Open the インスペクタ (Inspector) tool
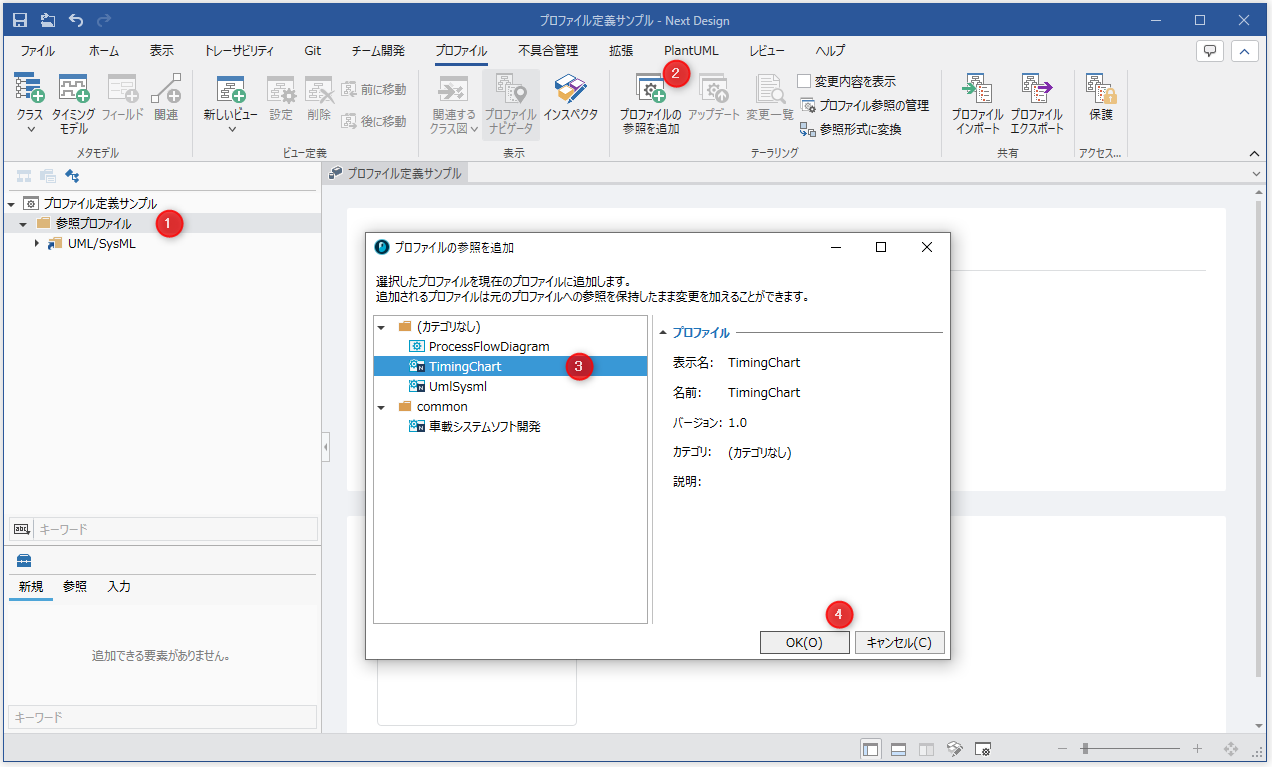The height and width of the screenshot is (767, 1272). click(x=571, y=97)
